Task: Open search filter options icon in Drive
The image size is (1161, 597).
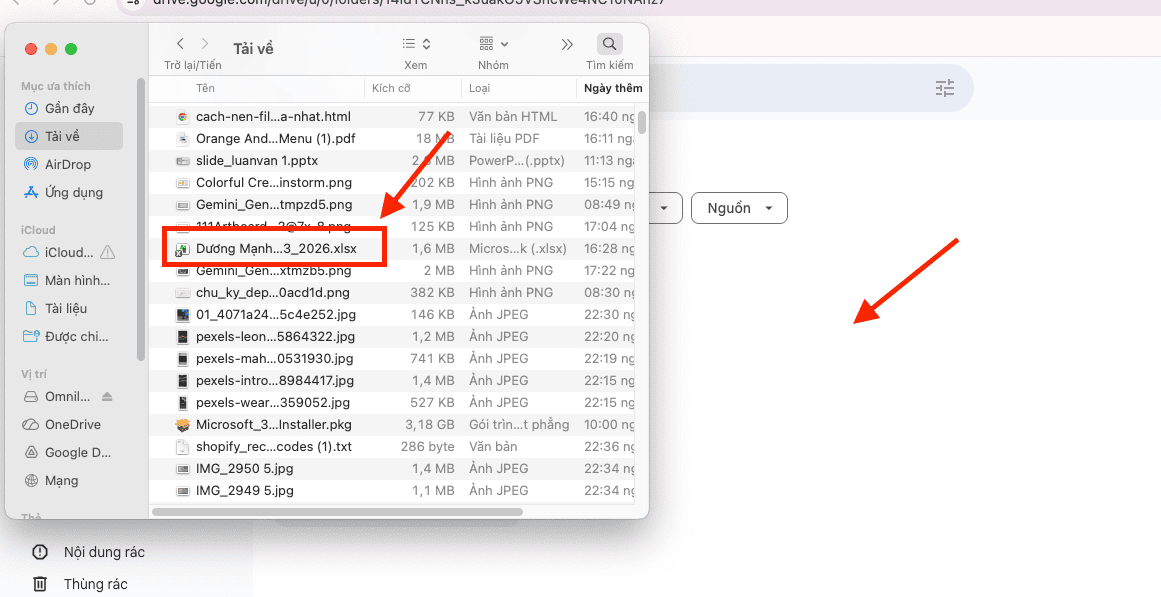Action: [945, 88]
